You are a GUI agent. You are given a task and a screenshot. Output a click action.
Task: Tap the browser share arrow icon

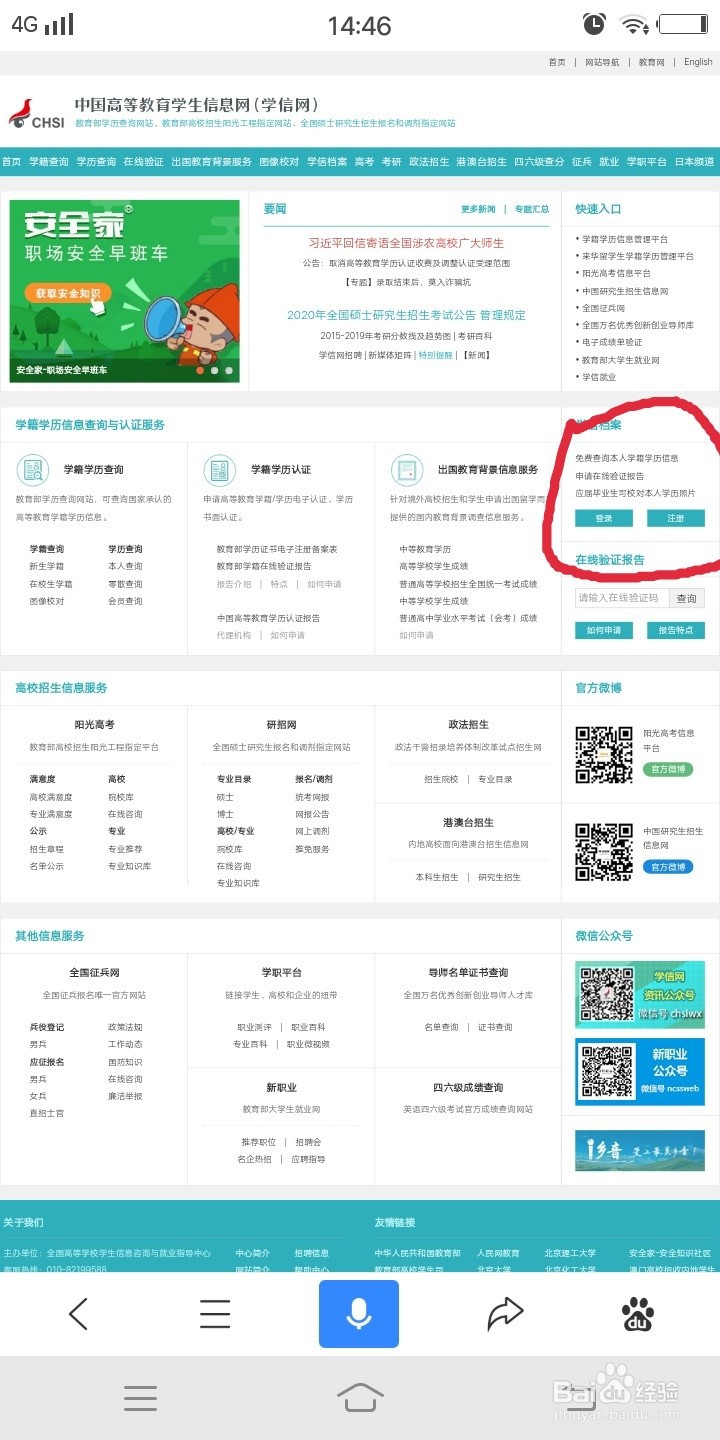[x=506, y=1313]
